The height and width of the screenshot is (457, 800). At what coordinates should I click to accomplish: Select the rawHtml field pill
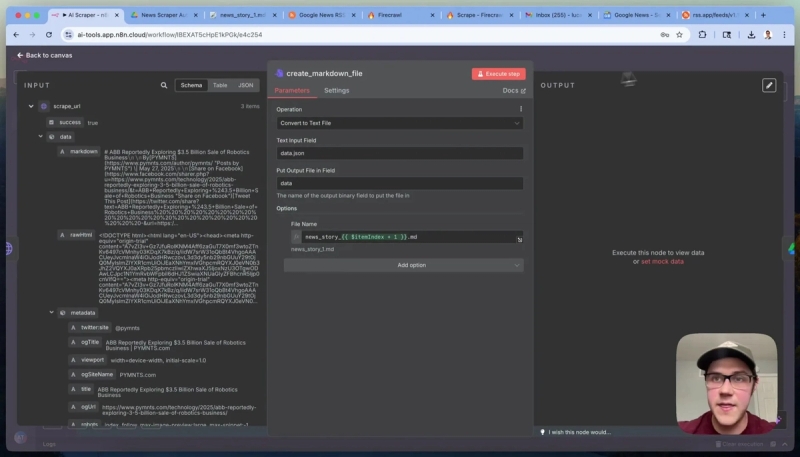pyautogui.click(x=76, y=235)
